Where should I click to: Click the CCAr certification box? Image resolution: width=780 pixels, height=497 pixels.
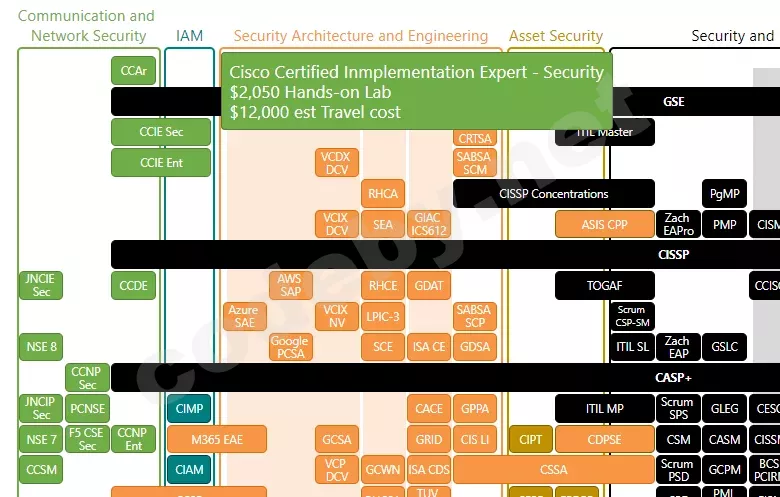pos(133,71)
